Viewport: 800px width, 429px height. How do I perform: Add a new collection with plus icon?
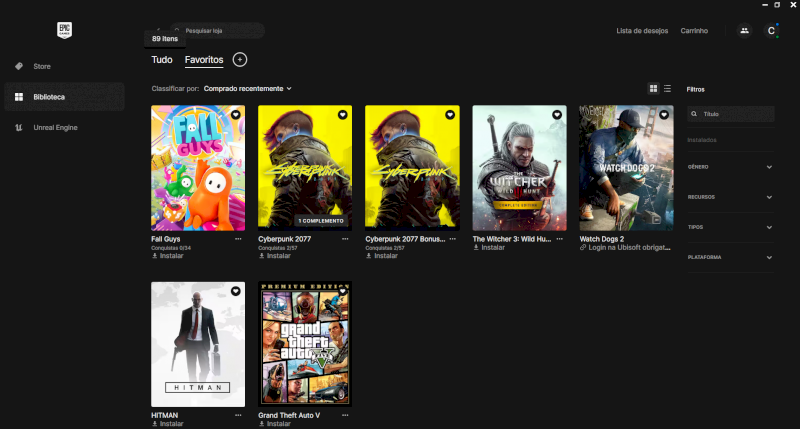(240, 60)
